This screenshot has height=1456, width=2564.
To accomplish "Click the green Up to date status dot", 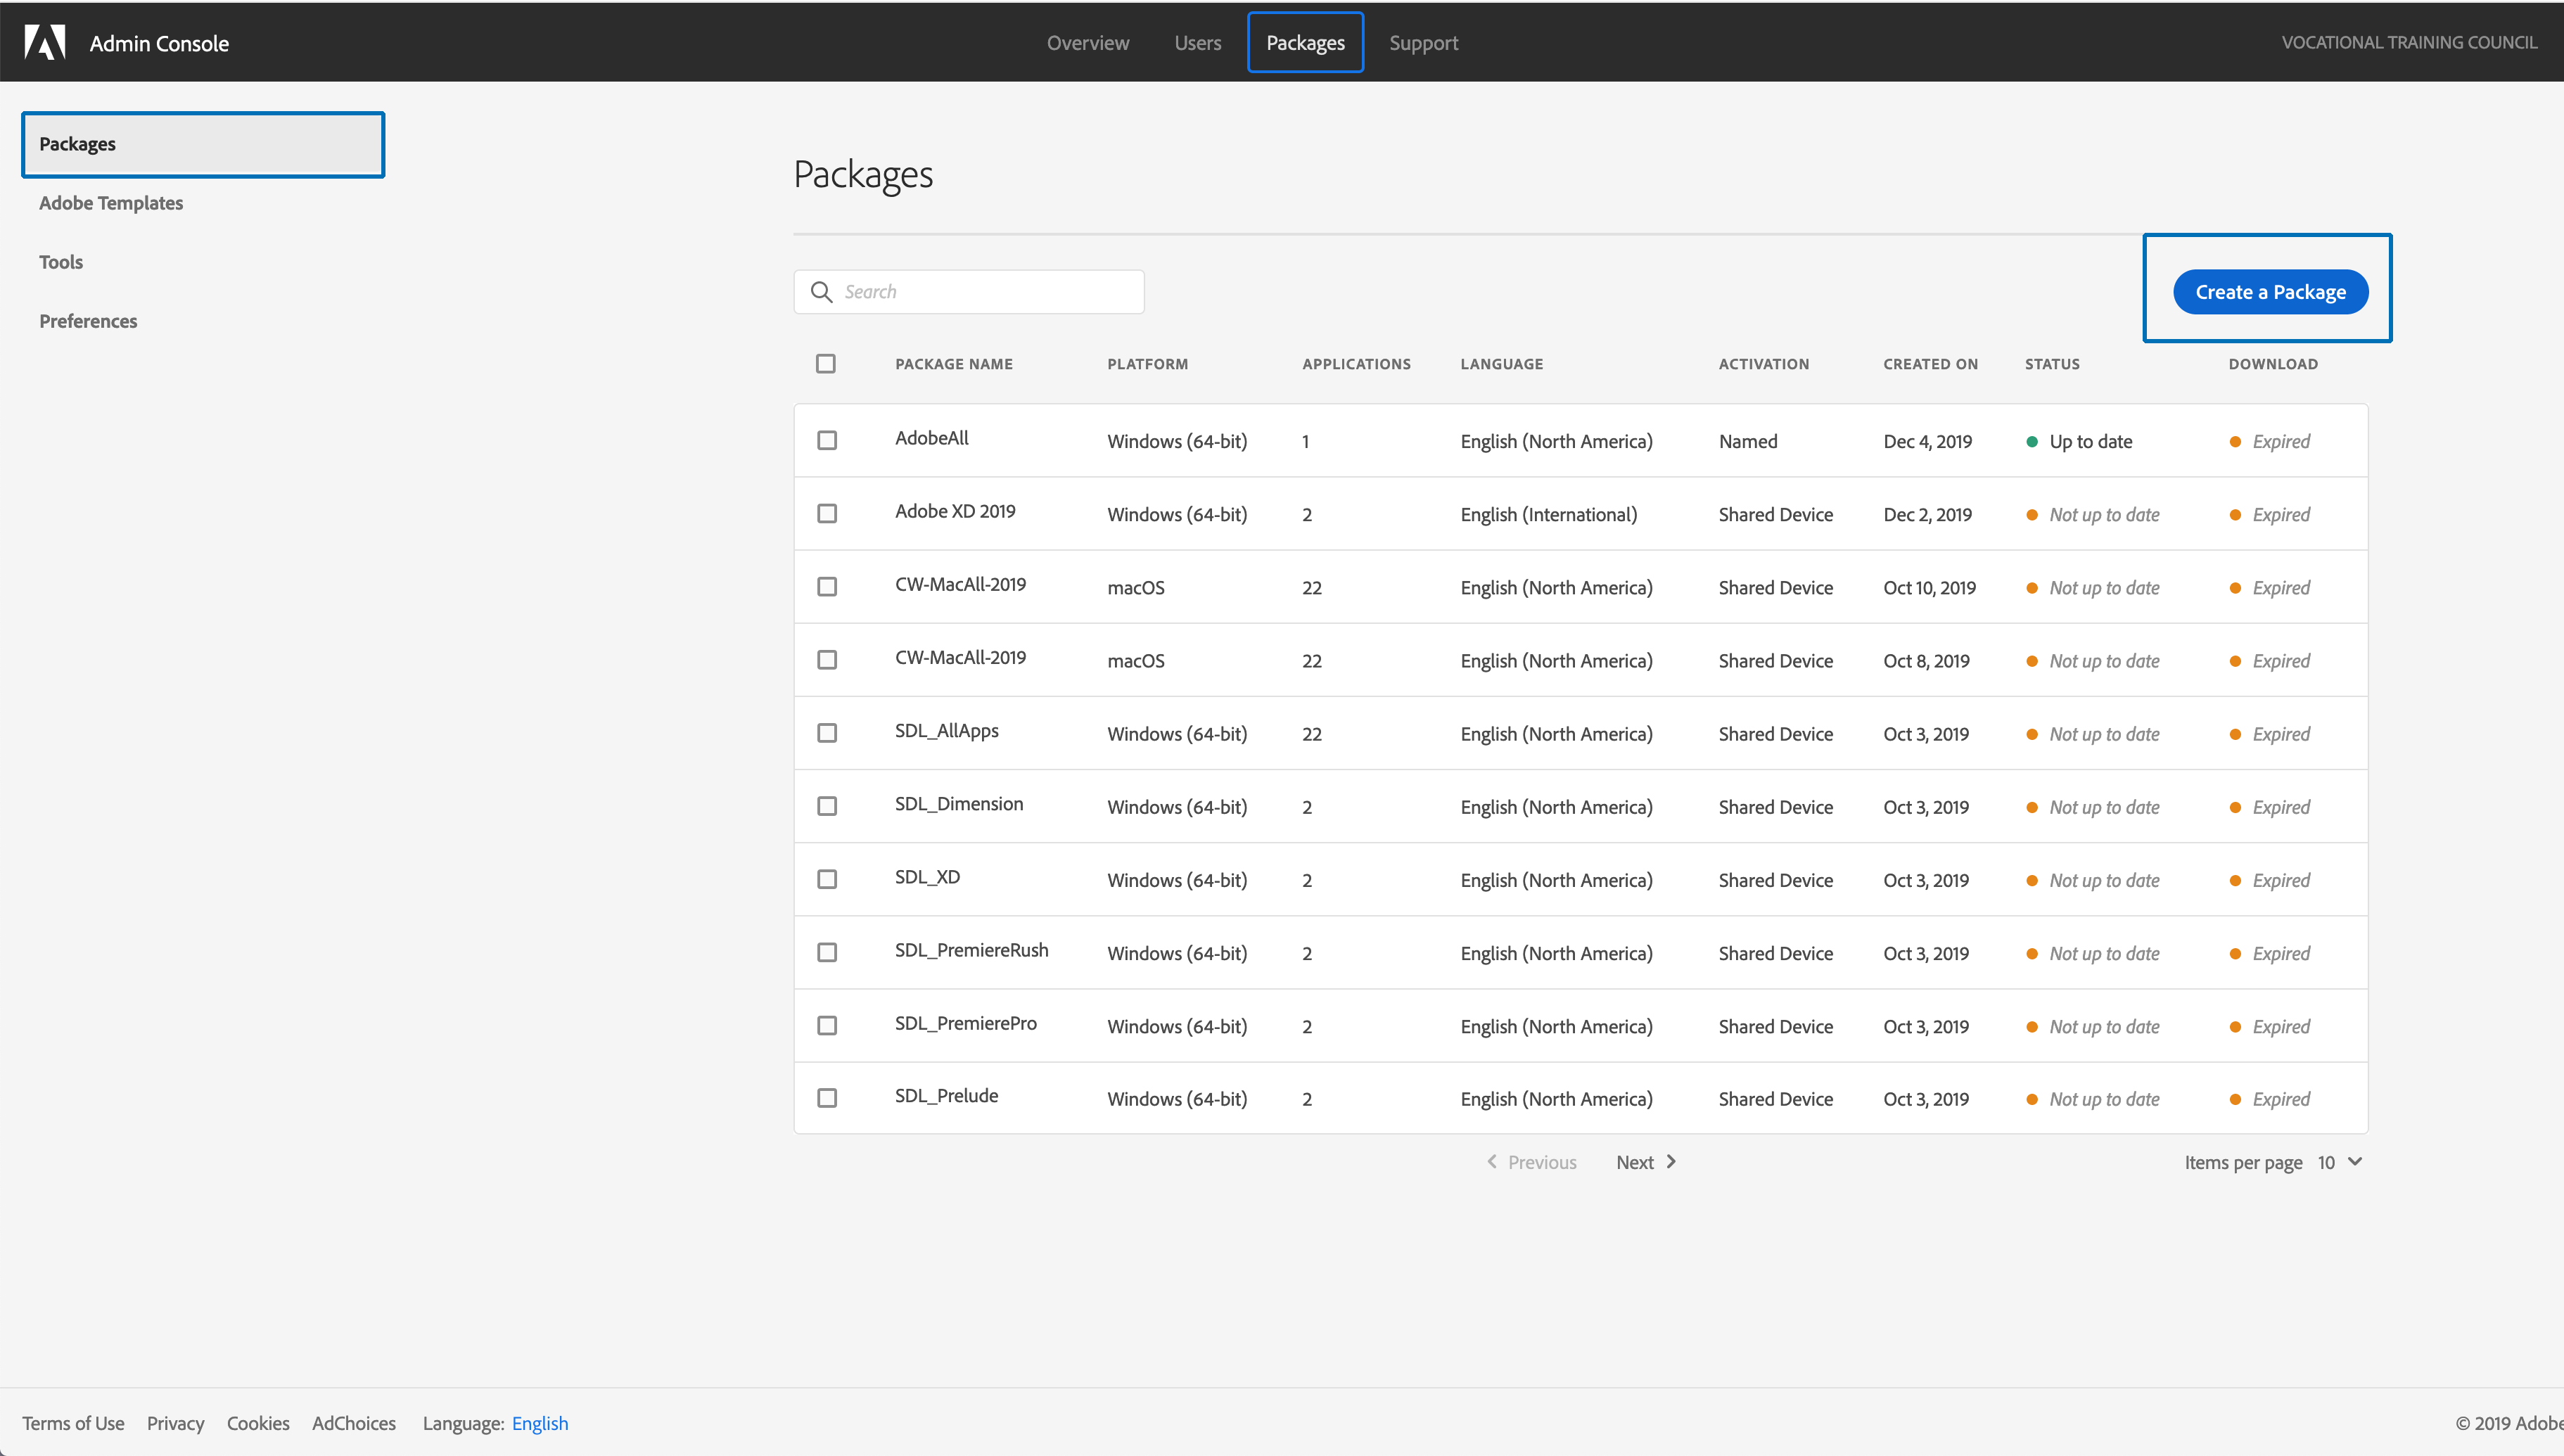I will tap(2031, 442).
